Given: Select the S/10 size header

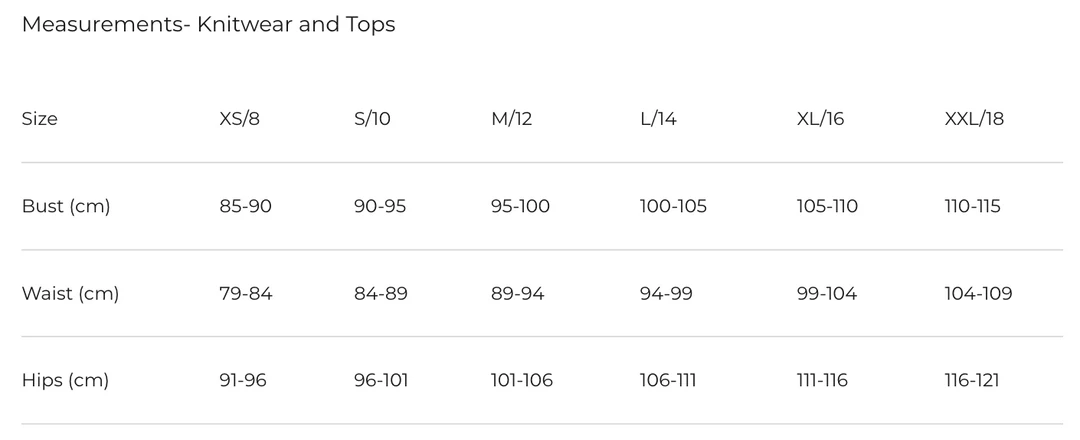Looking at the screenshot, I should click(372, 119).
